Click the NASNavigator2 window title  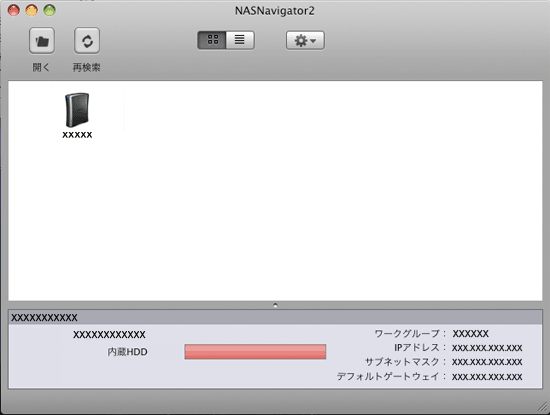tap(275, 11)
